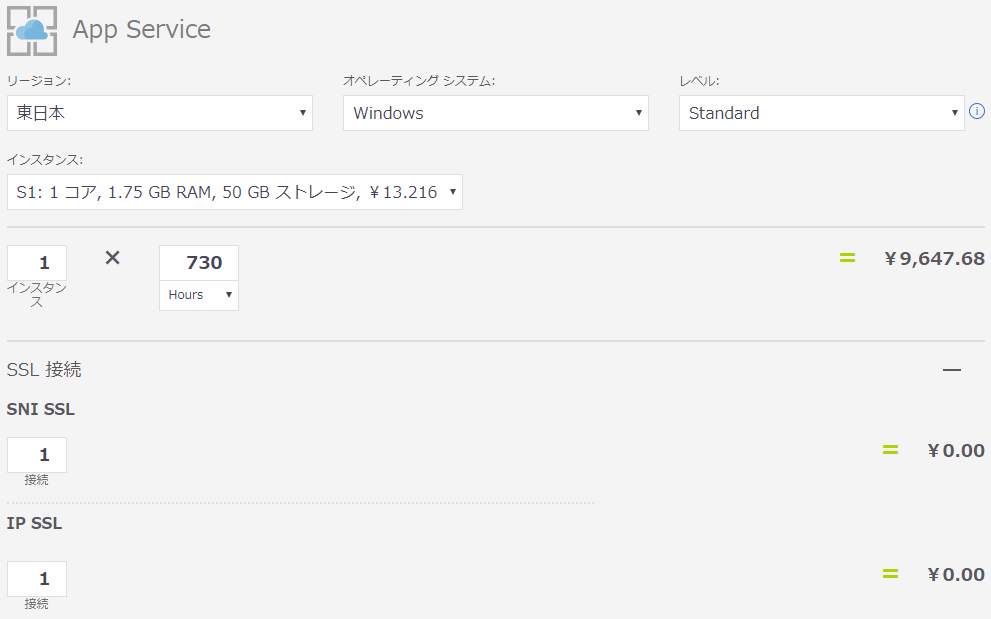The width and height of the screenshot is (991, 619).
Task: Open the インスタンス dropdown showing S1 tier
Action: [236, 192]
